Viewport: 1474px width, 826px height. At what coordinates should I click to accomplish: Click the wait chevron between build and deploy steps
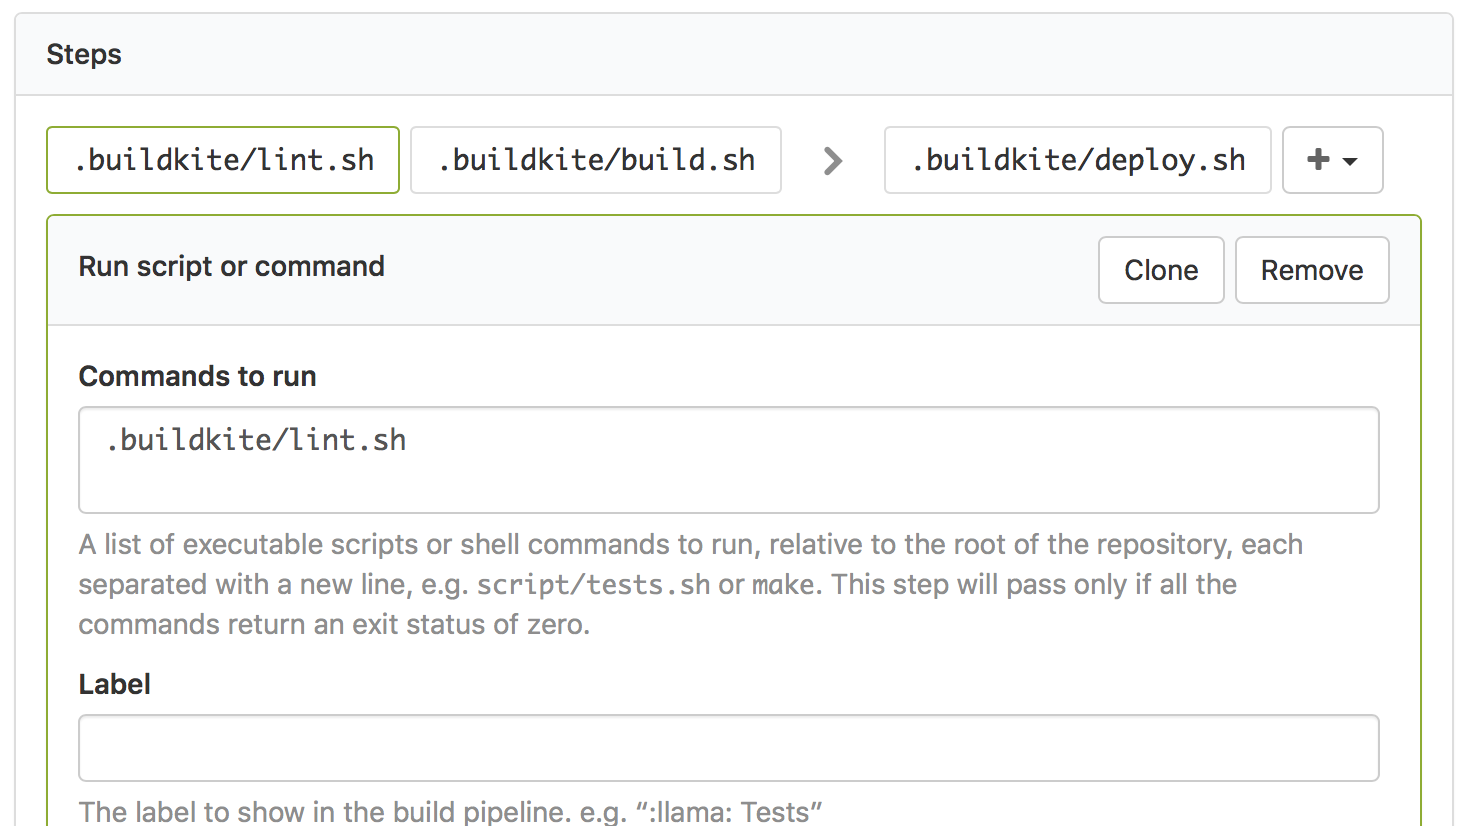pos(832,160)
